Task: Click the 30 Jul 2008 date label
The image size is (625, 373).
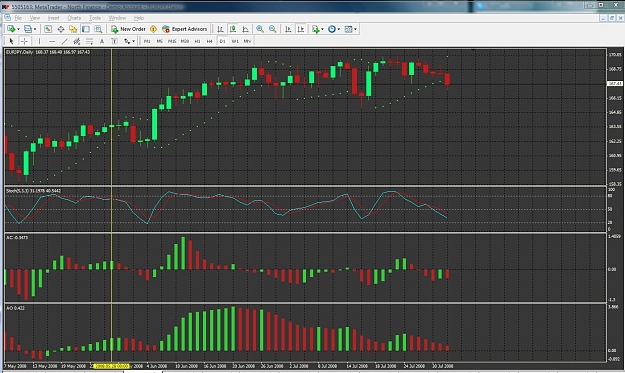Action: point(442,366)
